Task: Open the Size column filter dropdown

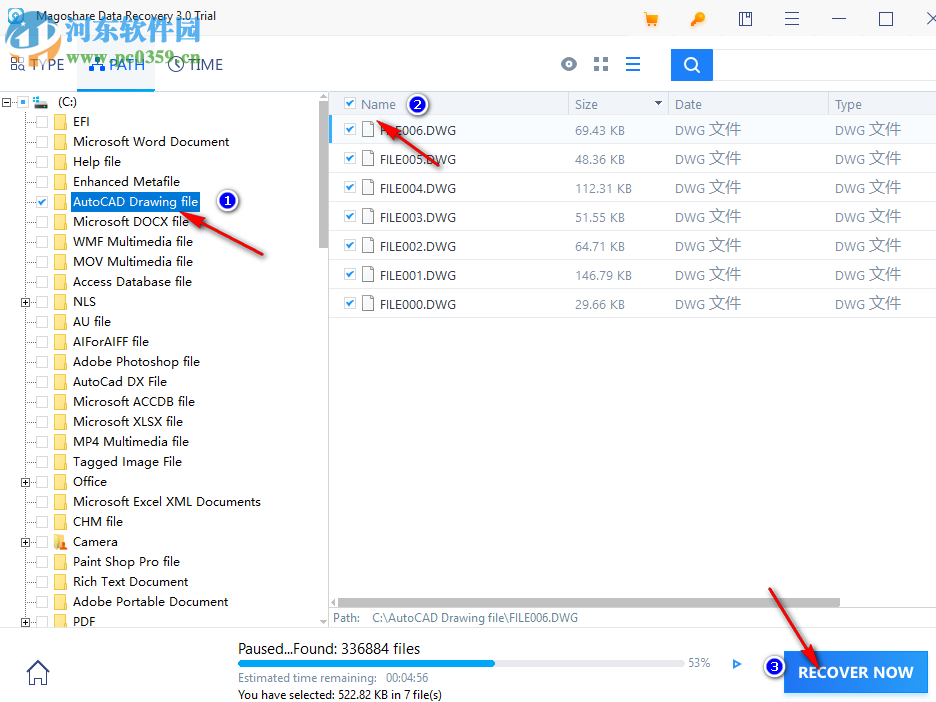Action: pos(658,103)
